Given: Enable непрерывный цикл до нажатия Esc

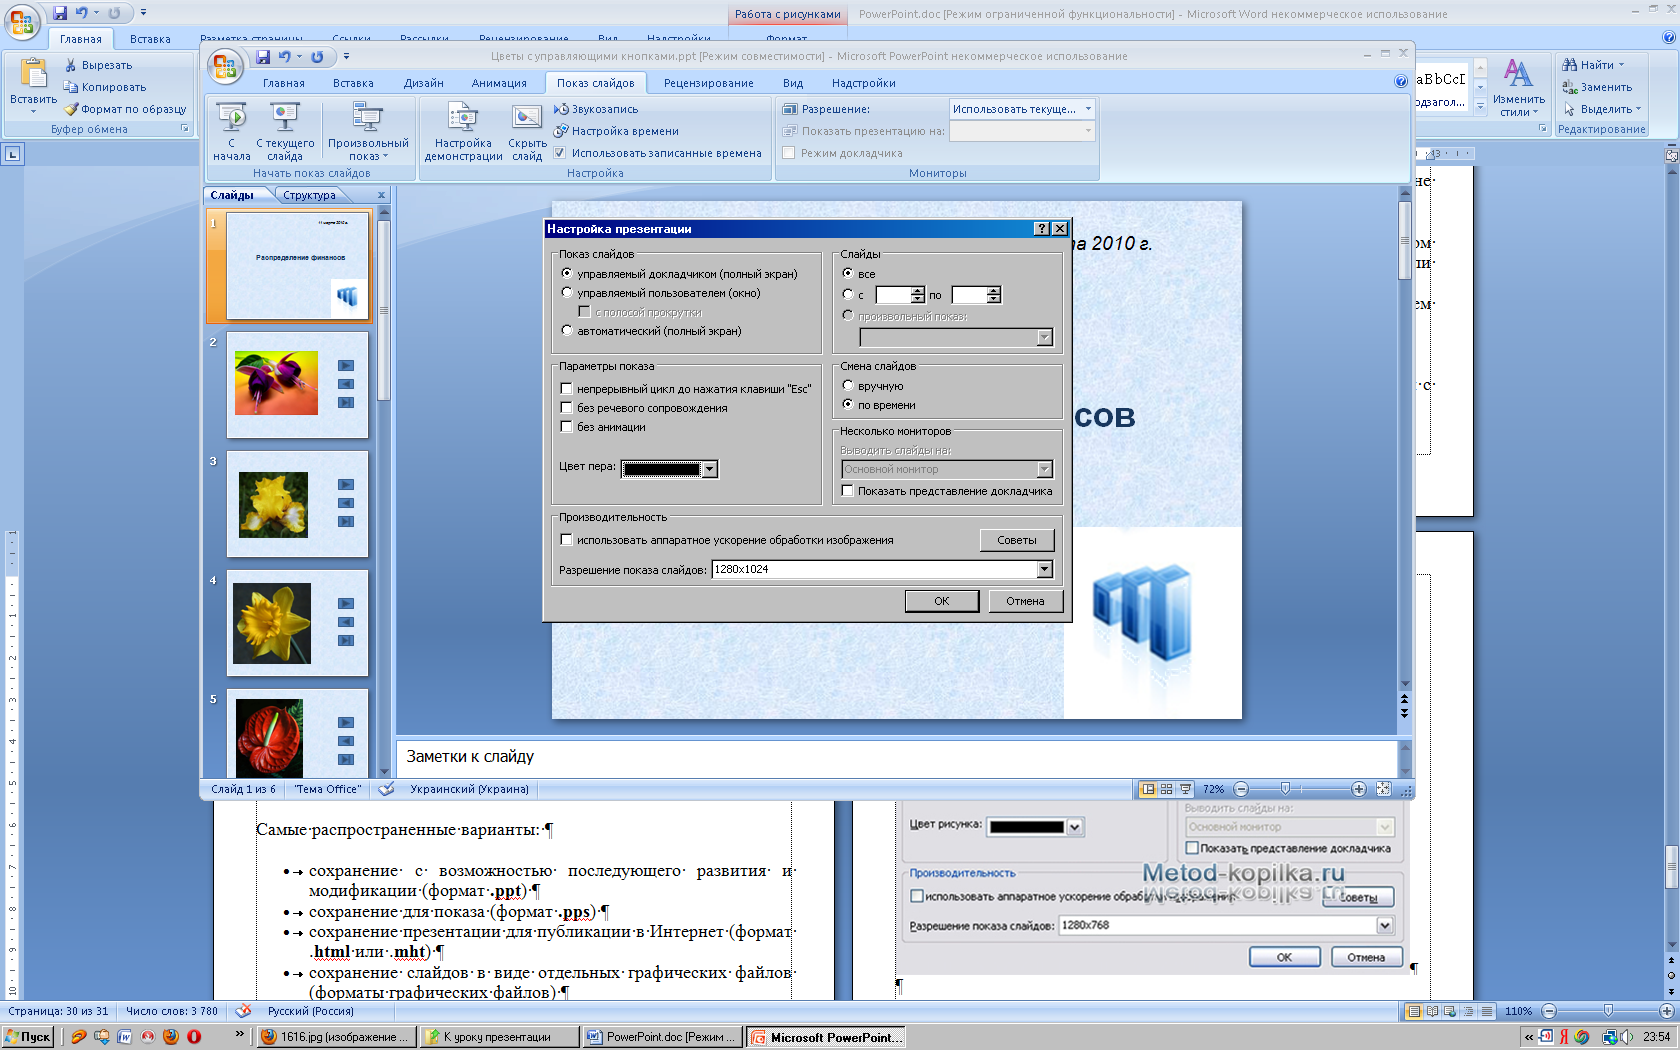Looking at the screenshot, I should [x=567, y=389].
